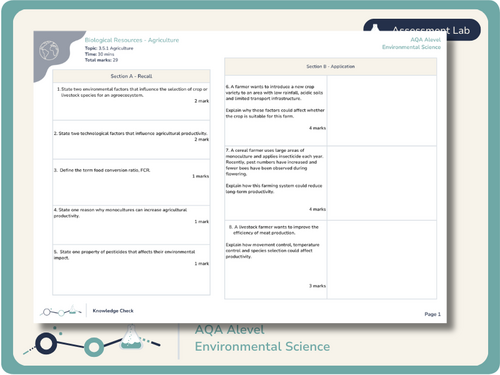Click the answer box beside question 8
Image resolution: width=500 pixels, height=375 pixels.
coord(382,259)
